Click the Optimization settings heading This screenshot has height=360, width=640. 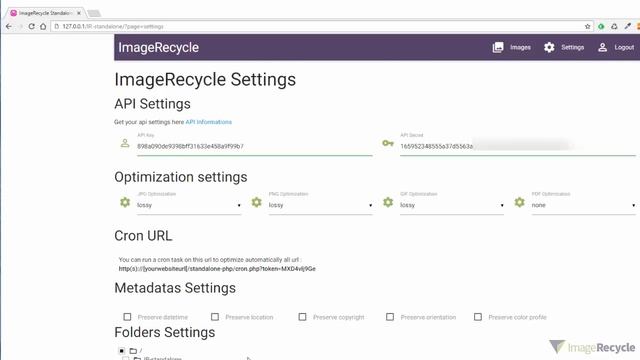point(180,177)
